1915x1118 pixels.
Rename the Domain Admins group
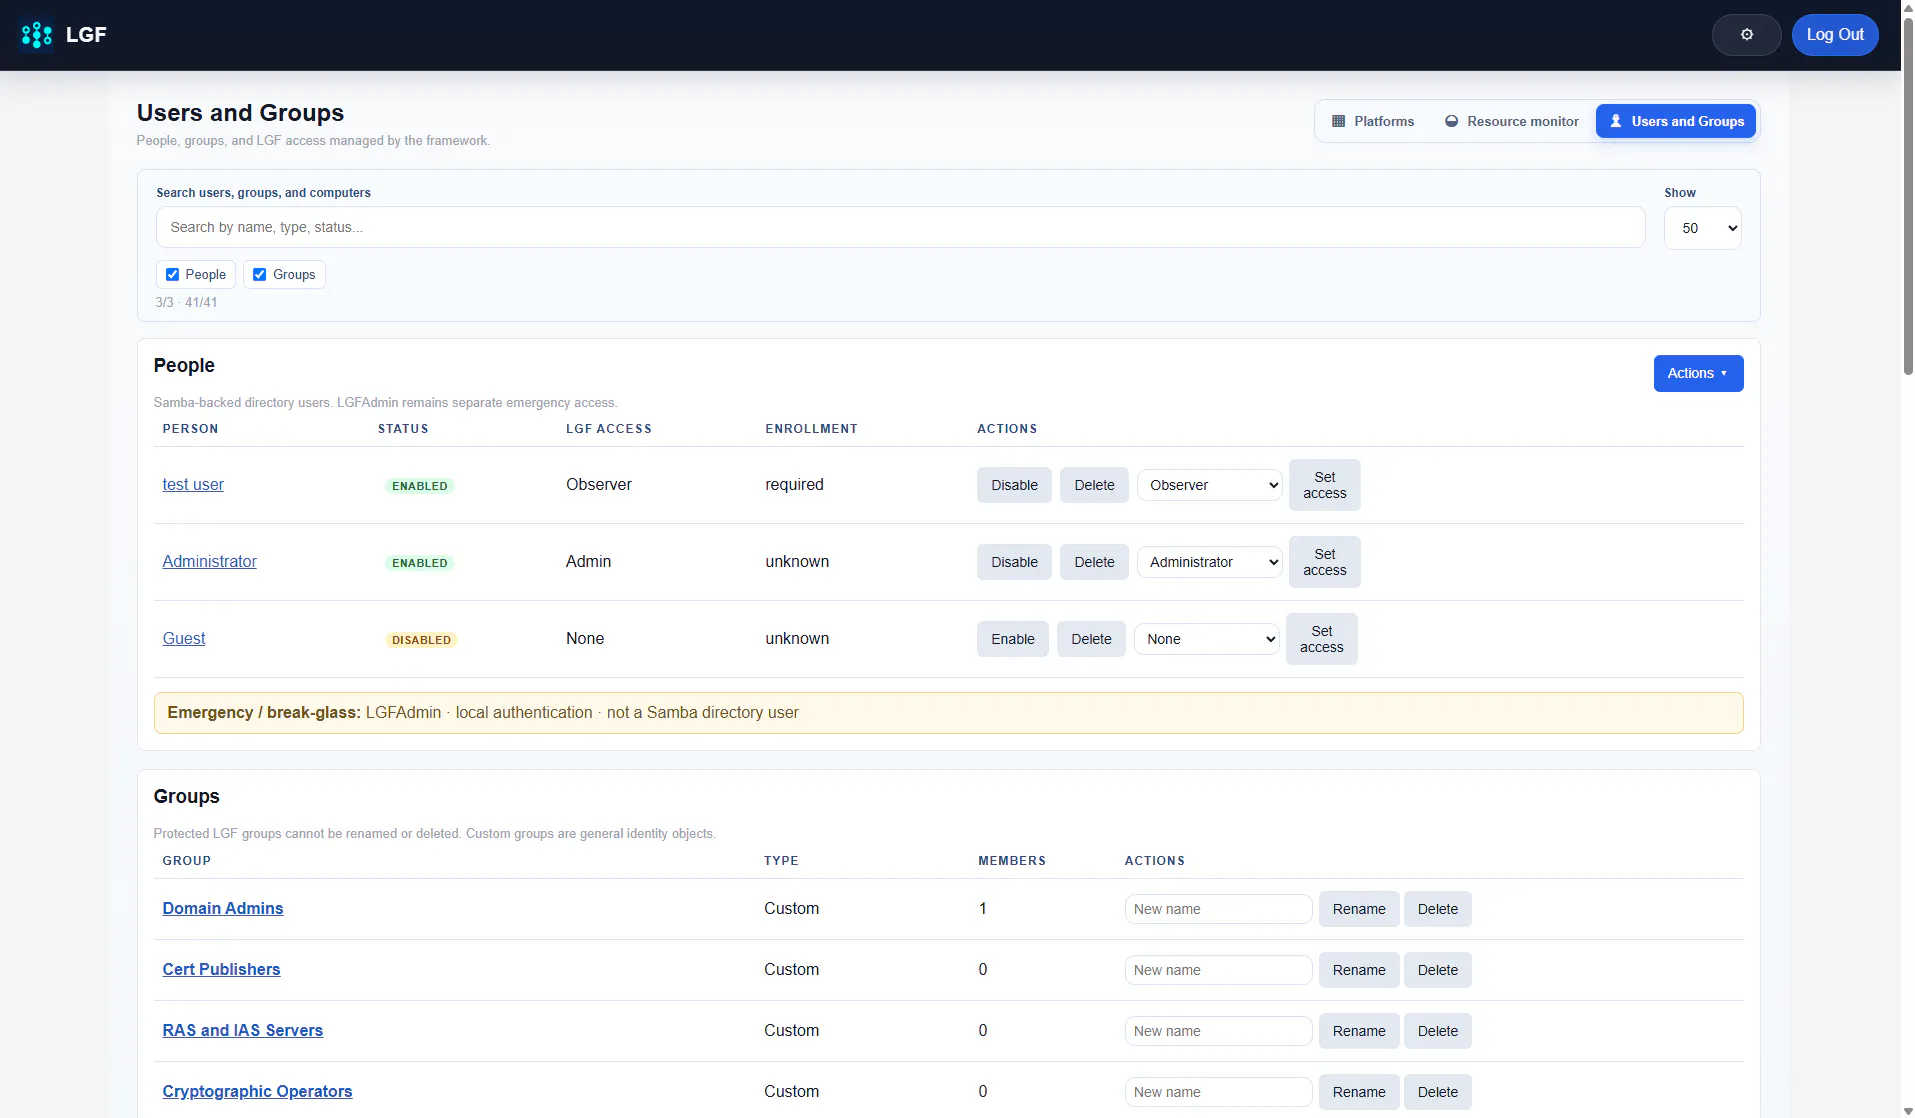pos(1359,909)
